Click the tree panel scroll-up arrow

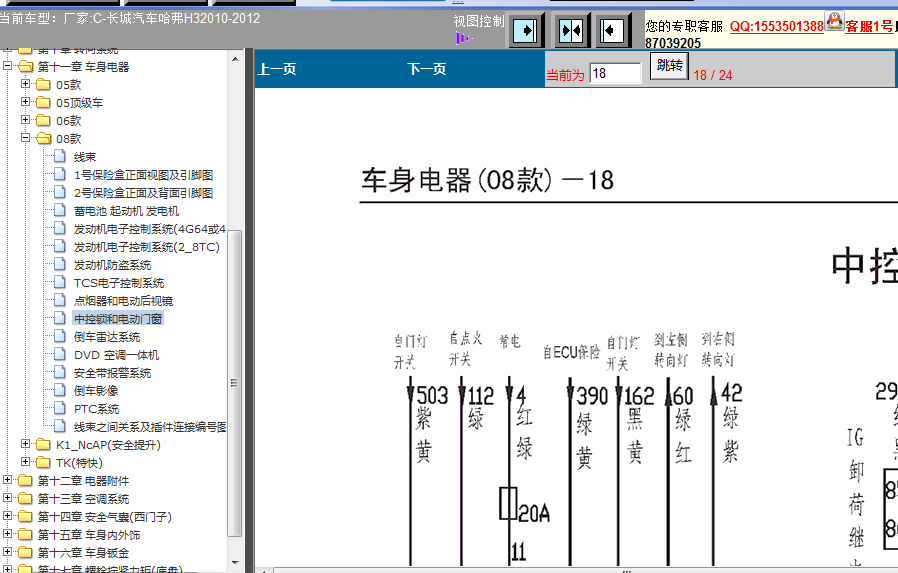tap(235, 58)
